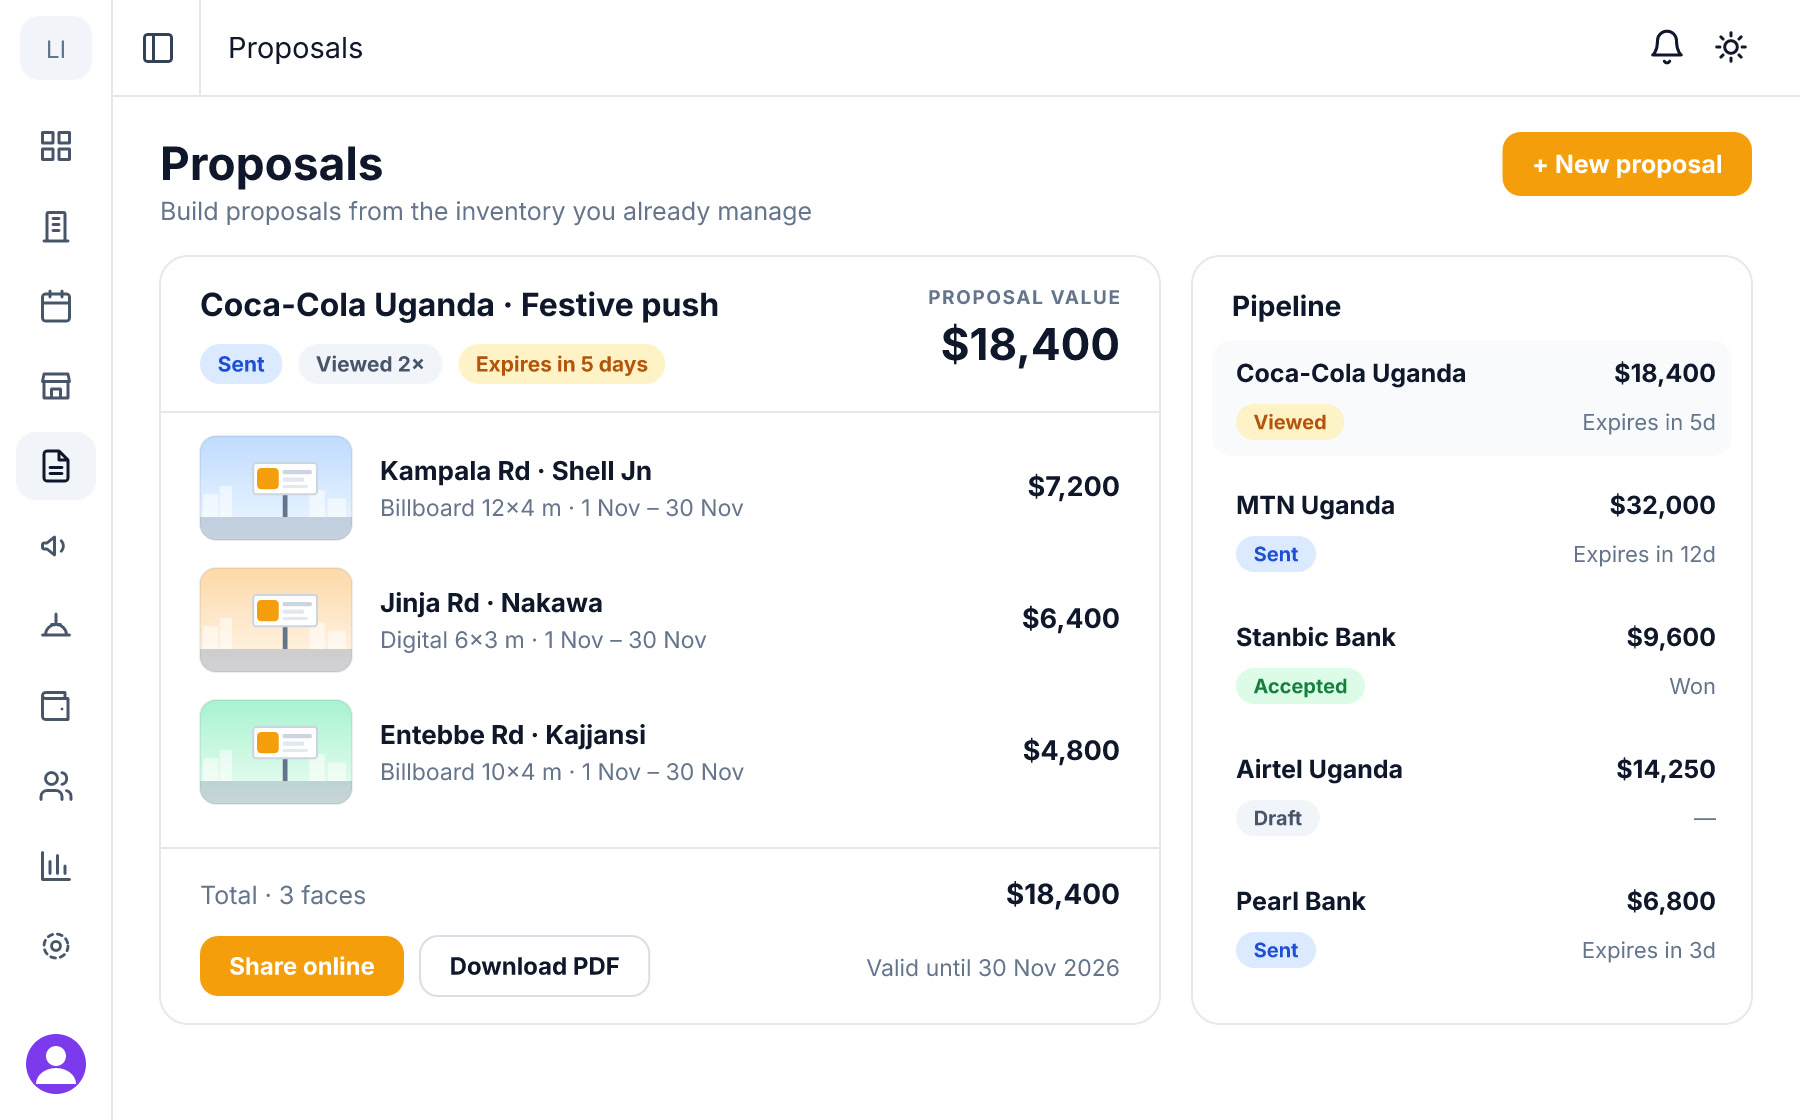Click the Accepted badge for Stanbic Bank
Viewport: 1800px width, 1120px height.
[1300, 686]
